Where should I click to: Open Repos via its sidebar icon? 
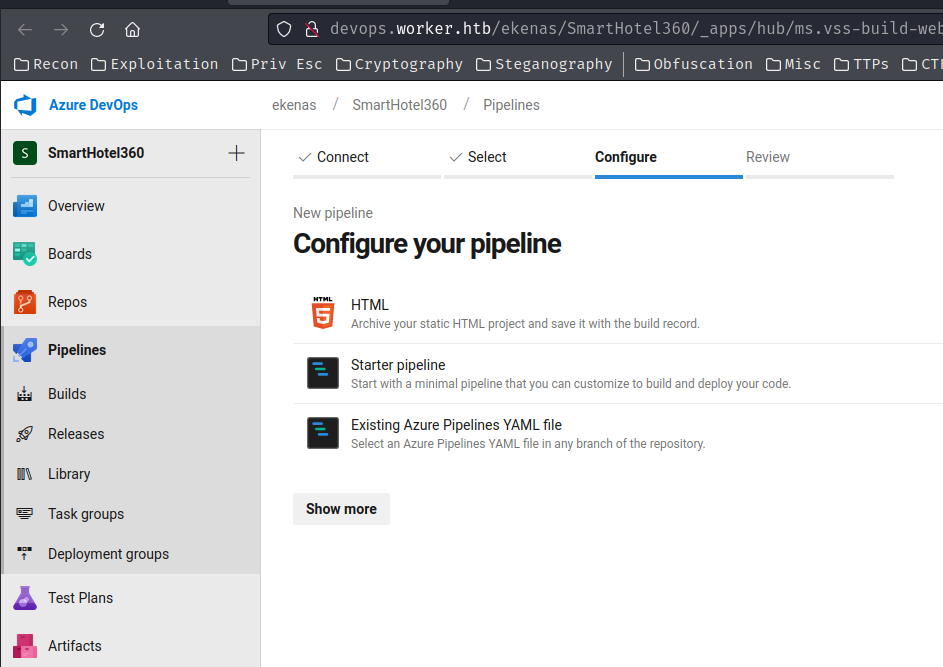[x=25, y=302]
